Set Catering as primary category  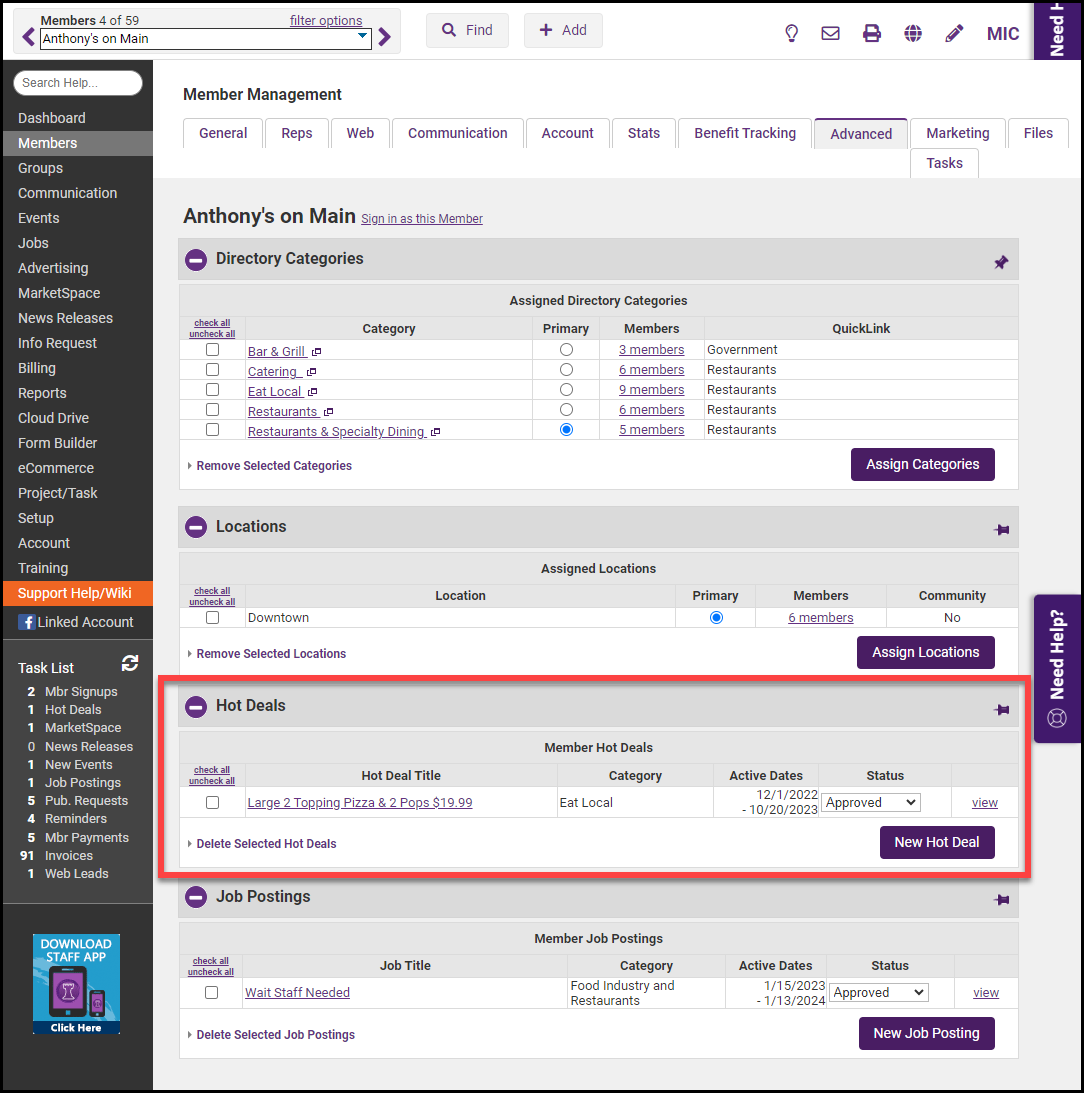(x=566, y=370)
